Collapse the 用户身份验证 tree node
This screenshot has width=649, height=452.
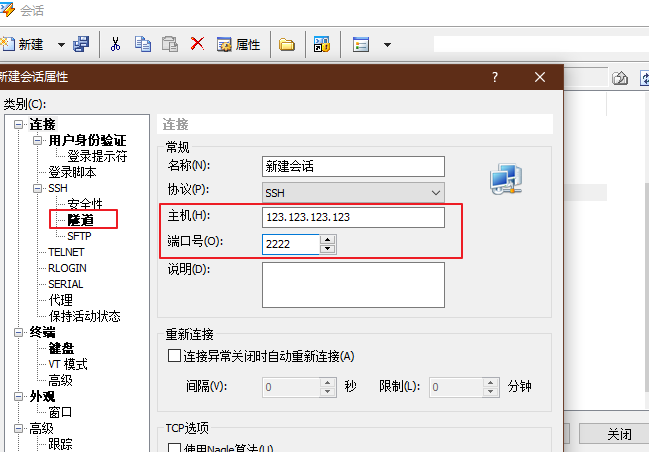tap(39, 141)
